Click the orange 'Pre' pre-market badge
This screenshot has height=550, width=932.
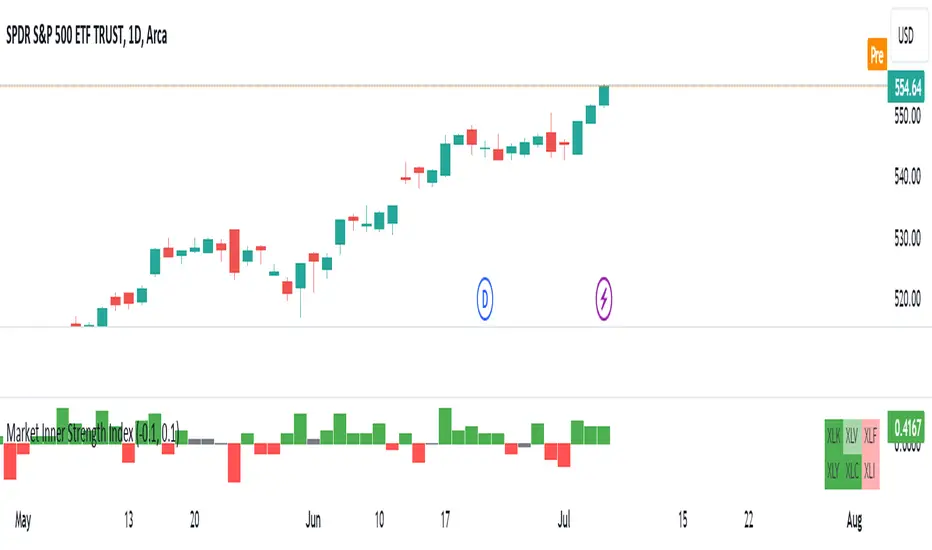pos(877,52)
